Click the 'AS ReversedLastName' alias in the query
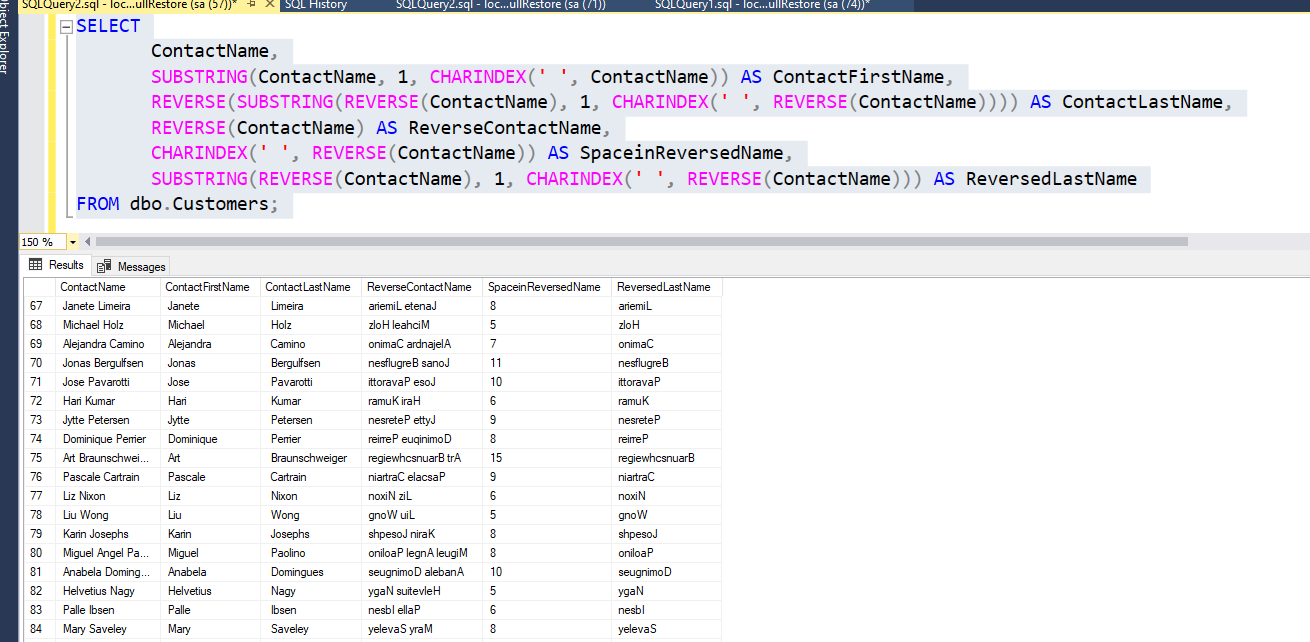 (1035, 179)
